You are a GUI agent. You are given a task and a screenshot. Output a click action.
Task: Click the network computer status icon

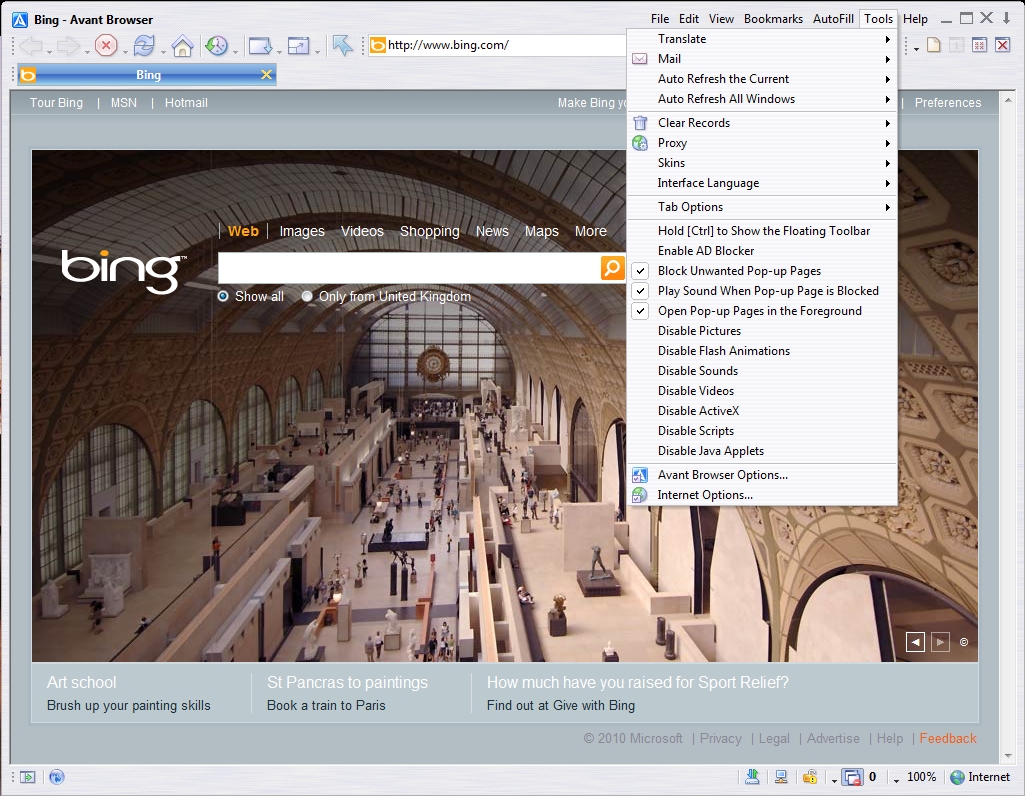[x=781, y=776]
